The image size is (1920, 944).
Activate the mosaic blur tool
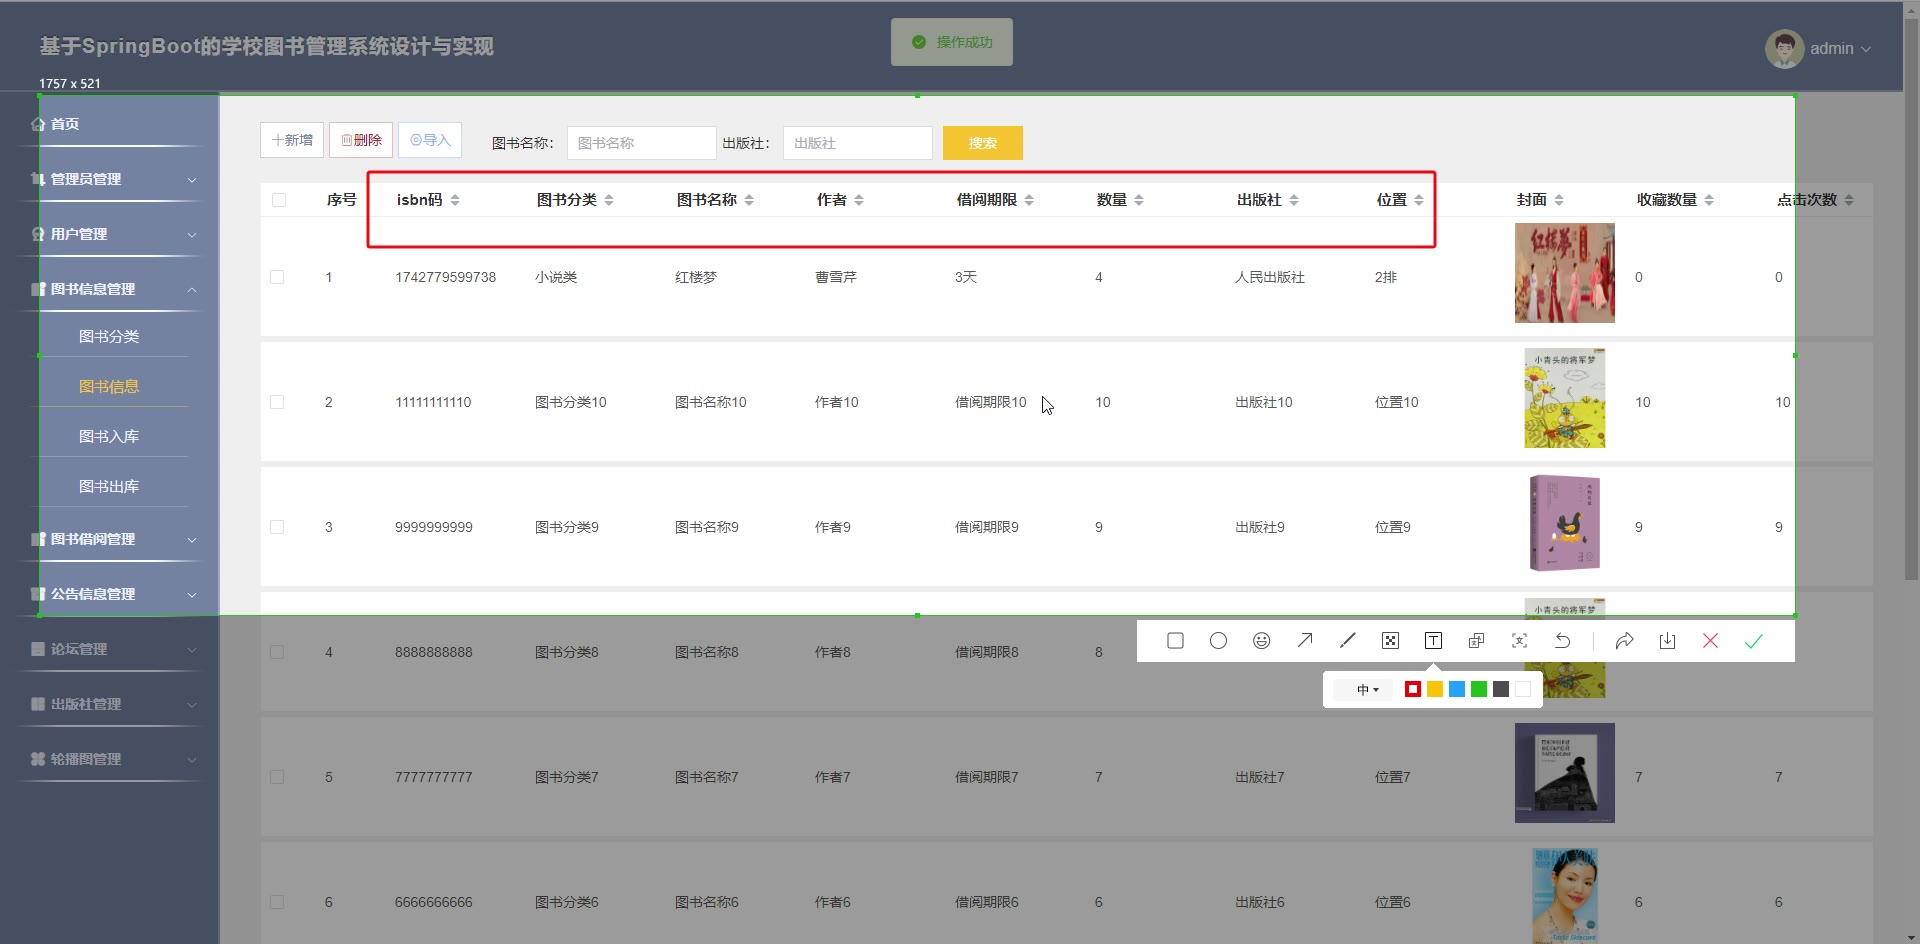(1390, 641)
